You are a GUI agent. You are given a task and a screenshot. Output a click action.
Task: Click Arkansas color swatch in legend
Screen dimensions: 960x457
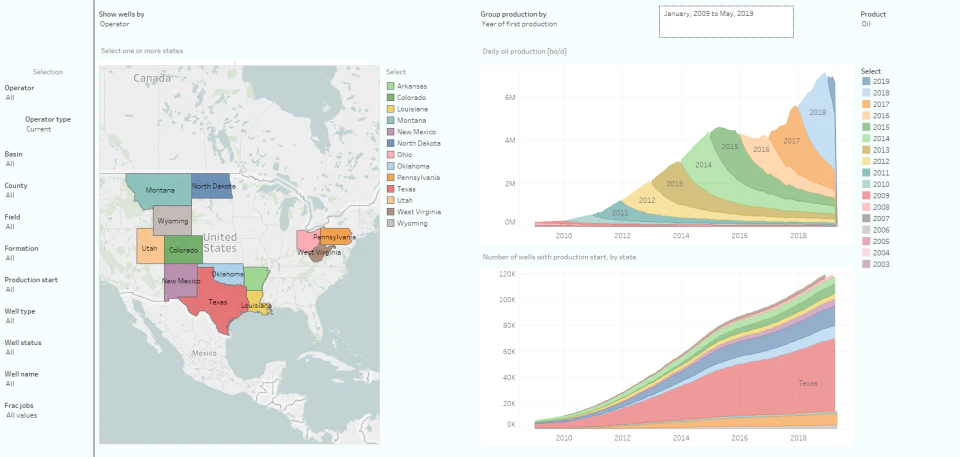point(391,86)
